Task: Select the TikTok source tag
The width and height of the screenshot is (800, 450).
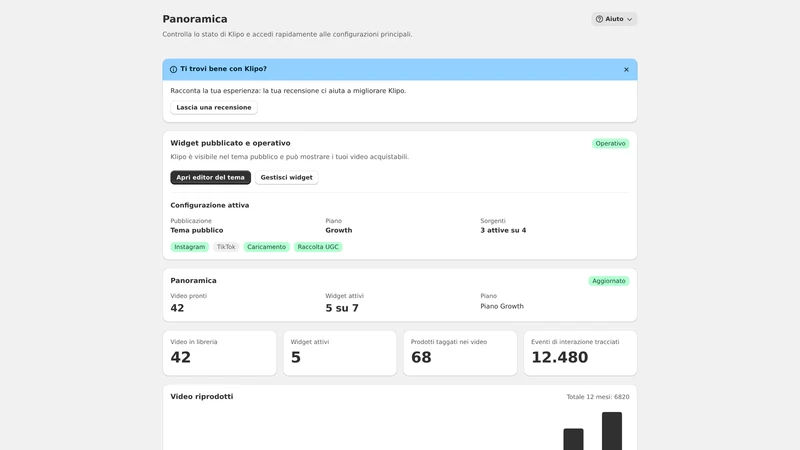Action: tap(226, 247)
